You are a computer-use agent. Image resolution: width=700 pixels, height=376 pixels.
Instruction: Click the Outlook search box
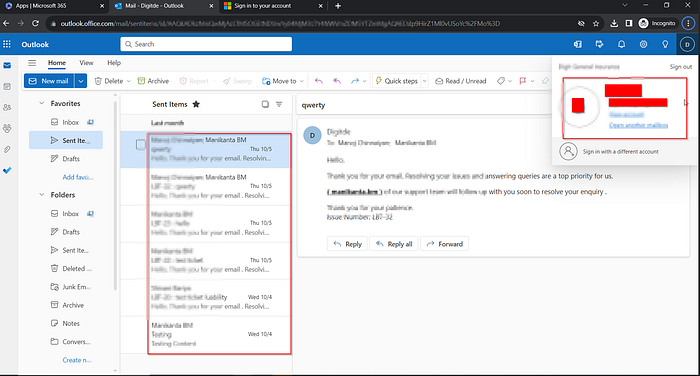point(206,44)
